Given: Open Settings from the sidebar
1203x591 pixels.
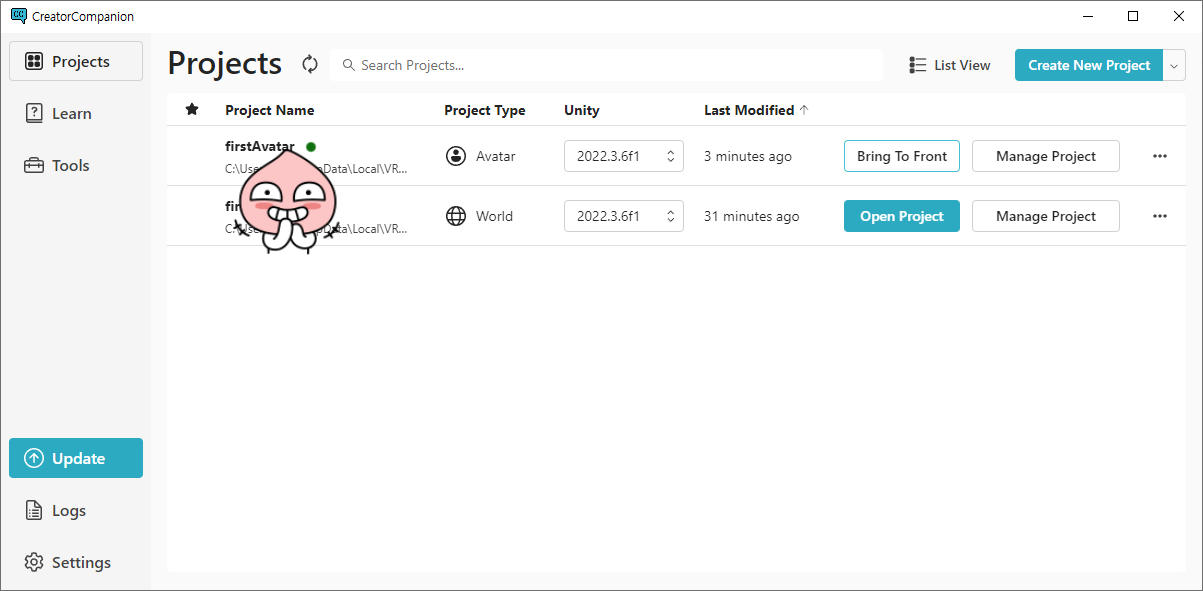Looking at the screenshot, I should (76, 562).
